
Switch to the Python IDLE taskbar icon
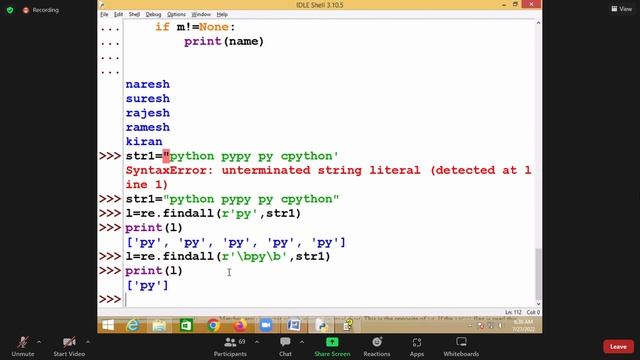[x=322, y=325]
